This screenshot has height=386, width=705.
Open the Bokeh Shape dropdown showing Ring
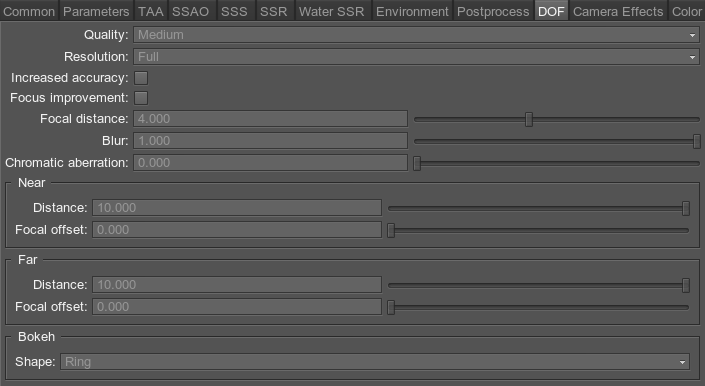point(375,362)
